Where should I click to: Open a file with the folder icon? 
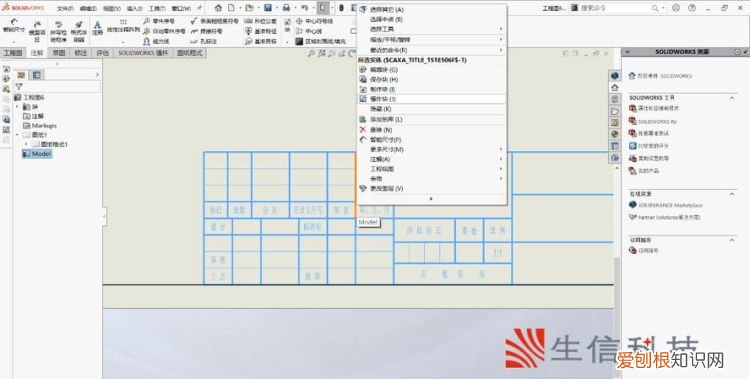tap(249, 8)
